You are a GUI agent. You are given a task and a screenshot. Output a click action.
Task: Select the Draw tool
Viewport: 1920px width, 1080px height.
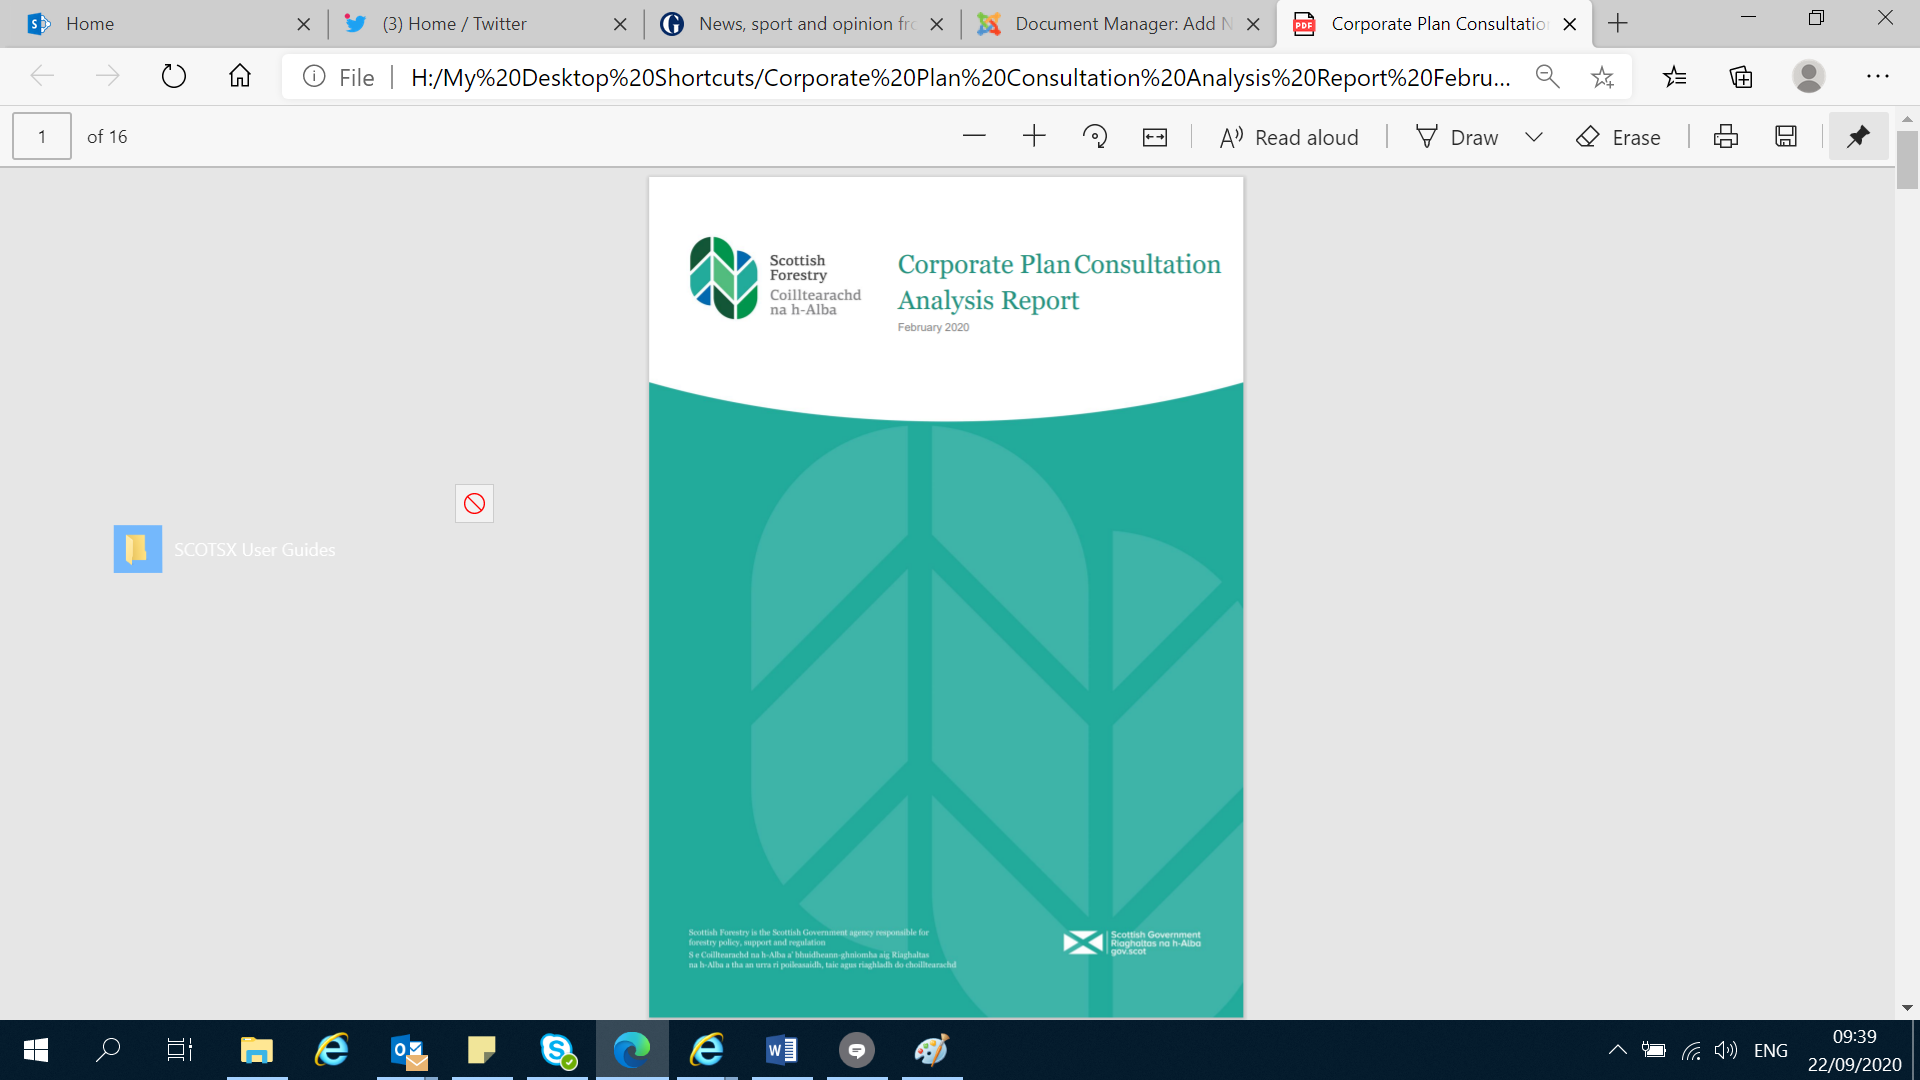point(1457,137)
